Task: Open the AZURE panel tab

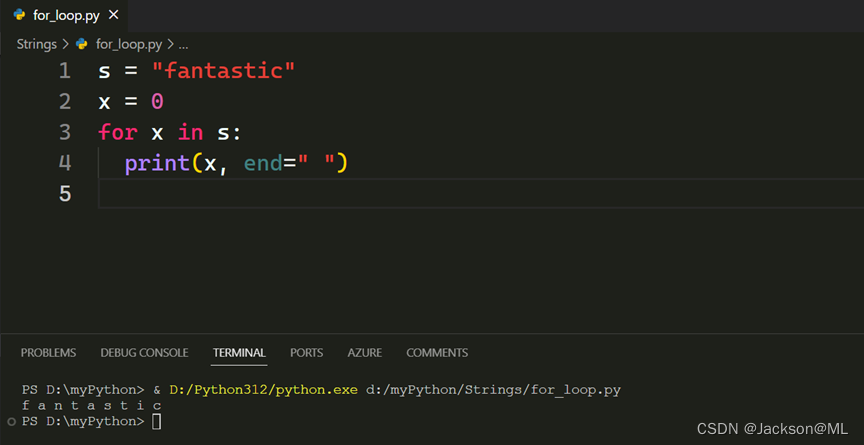Action: 364,353
